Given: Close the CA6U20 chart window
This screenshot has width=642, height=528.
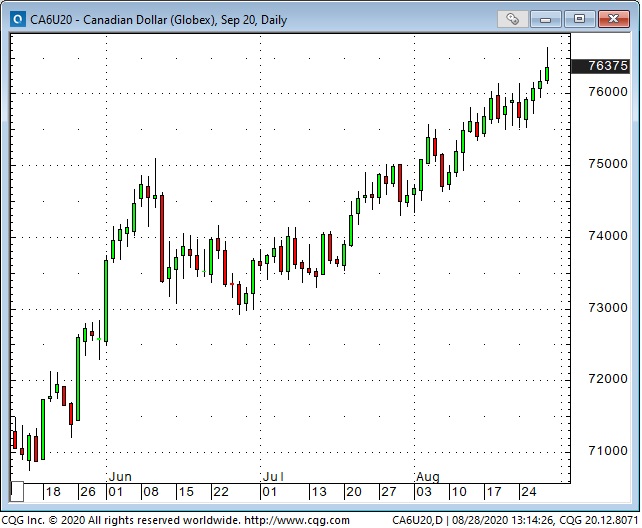Looking at the screenshot, I should (x=613, y=19).
